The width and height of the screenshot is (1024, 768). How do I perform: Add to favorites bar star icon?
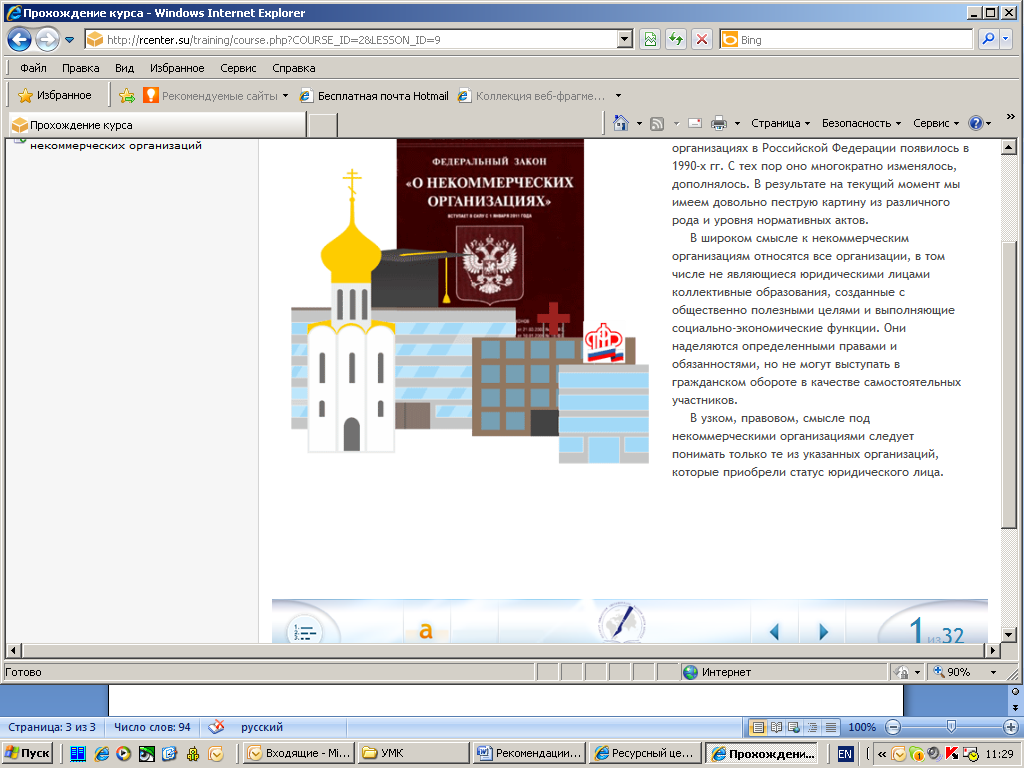(x=127, y=96)
